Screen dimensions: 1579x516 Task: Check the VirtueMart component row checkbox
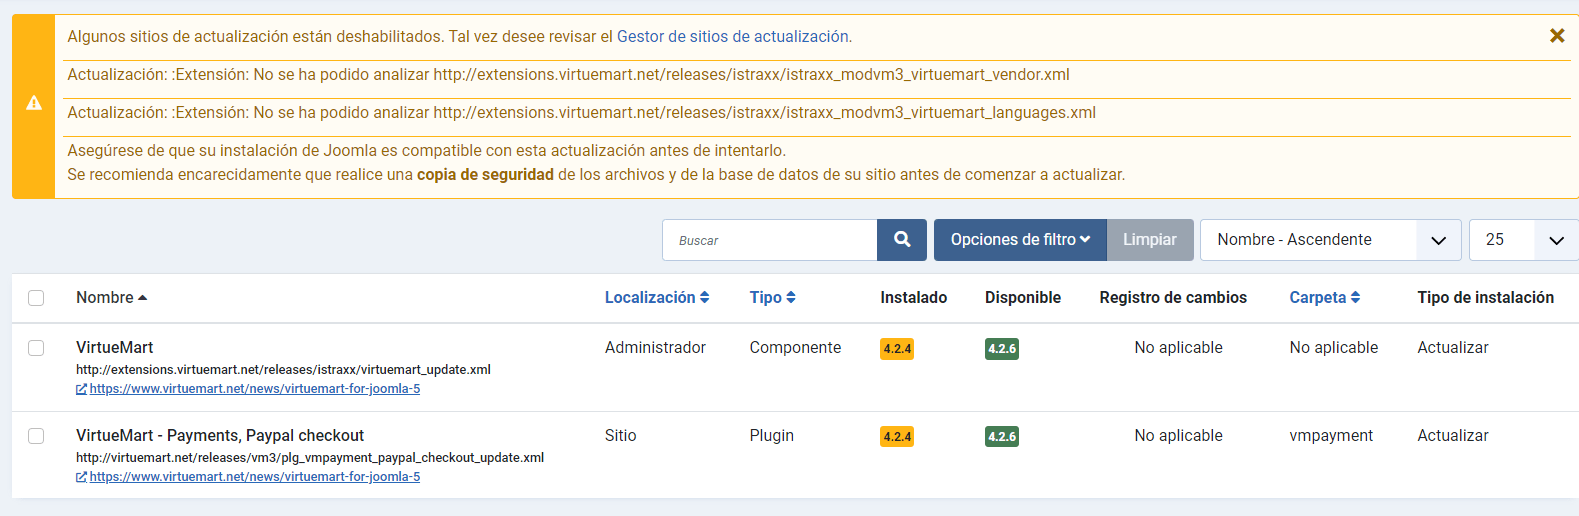coord(36,348)
